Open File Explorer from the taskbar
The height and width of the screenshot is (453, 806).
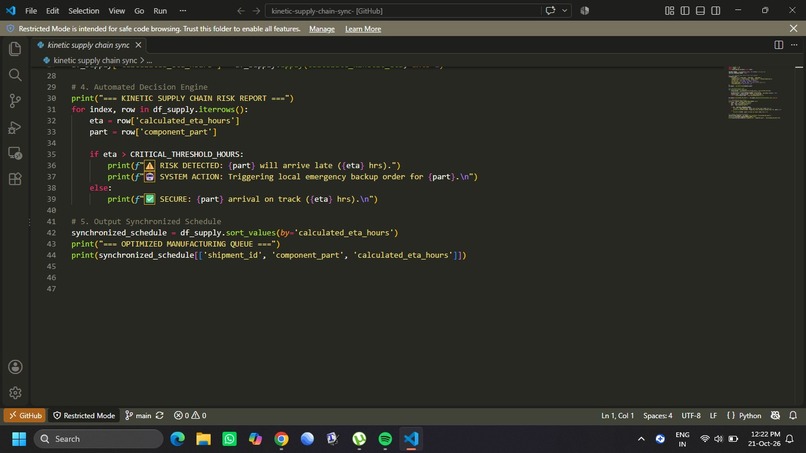click(204, 439)
